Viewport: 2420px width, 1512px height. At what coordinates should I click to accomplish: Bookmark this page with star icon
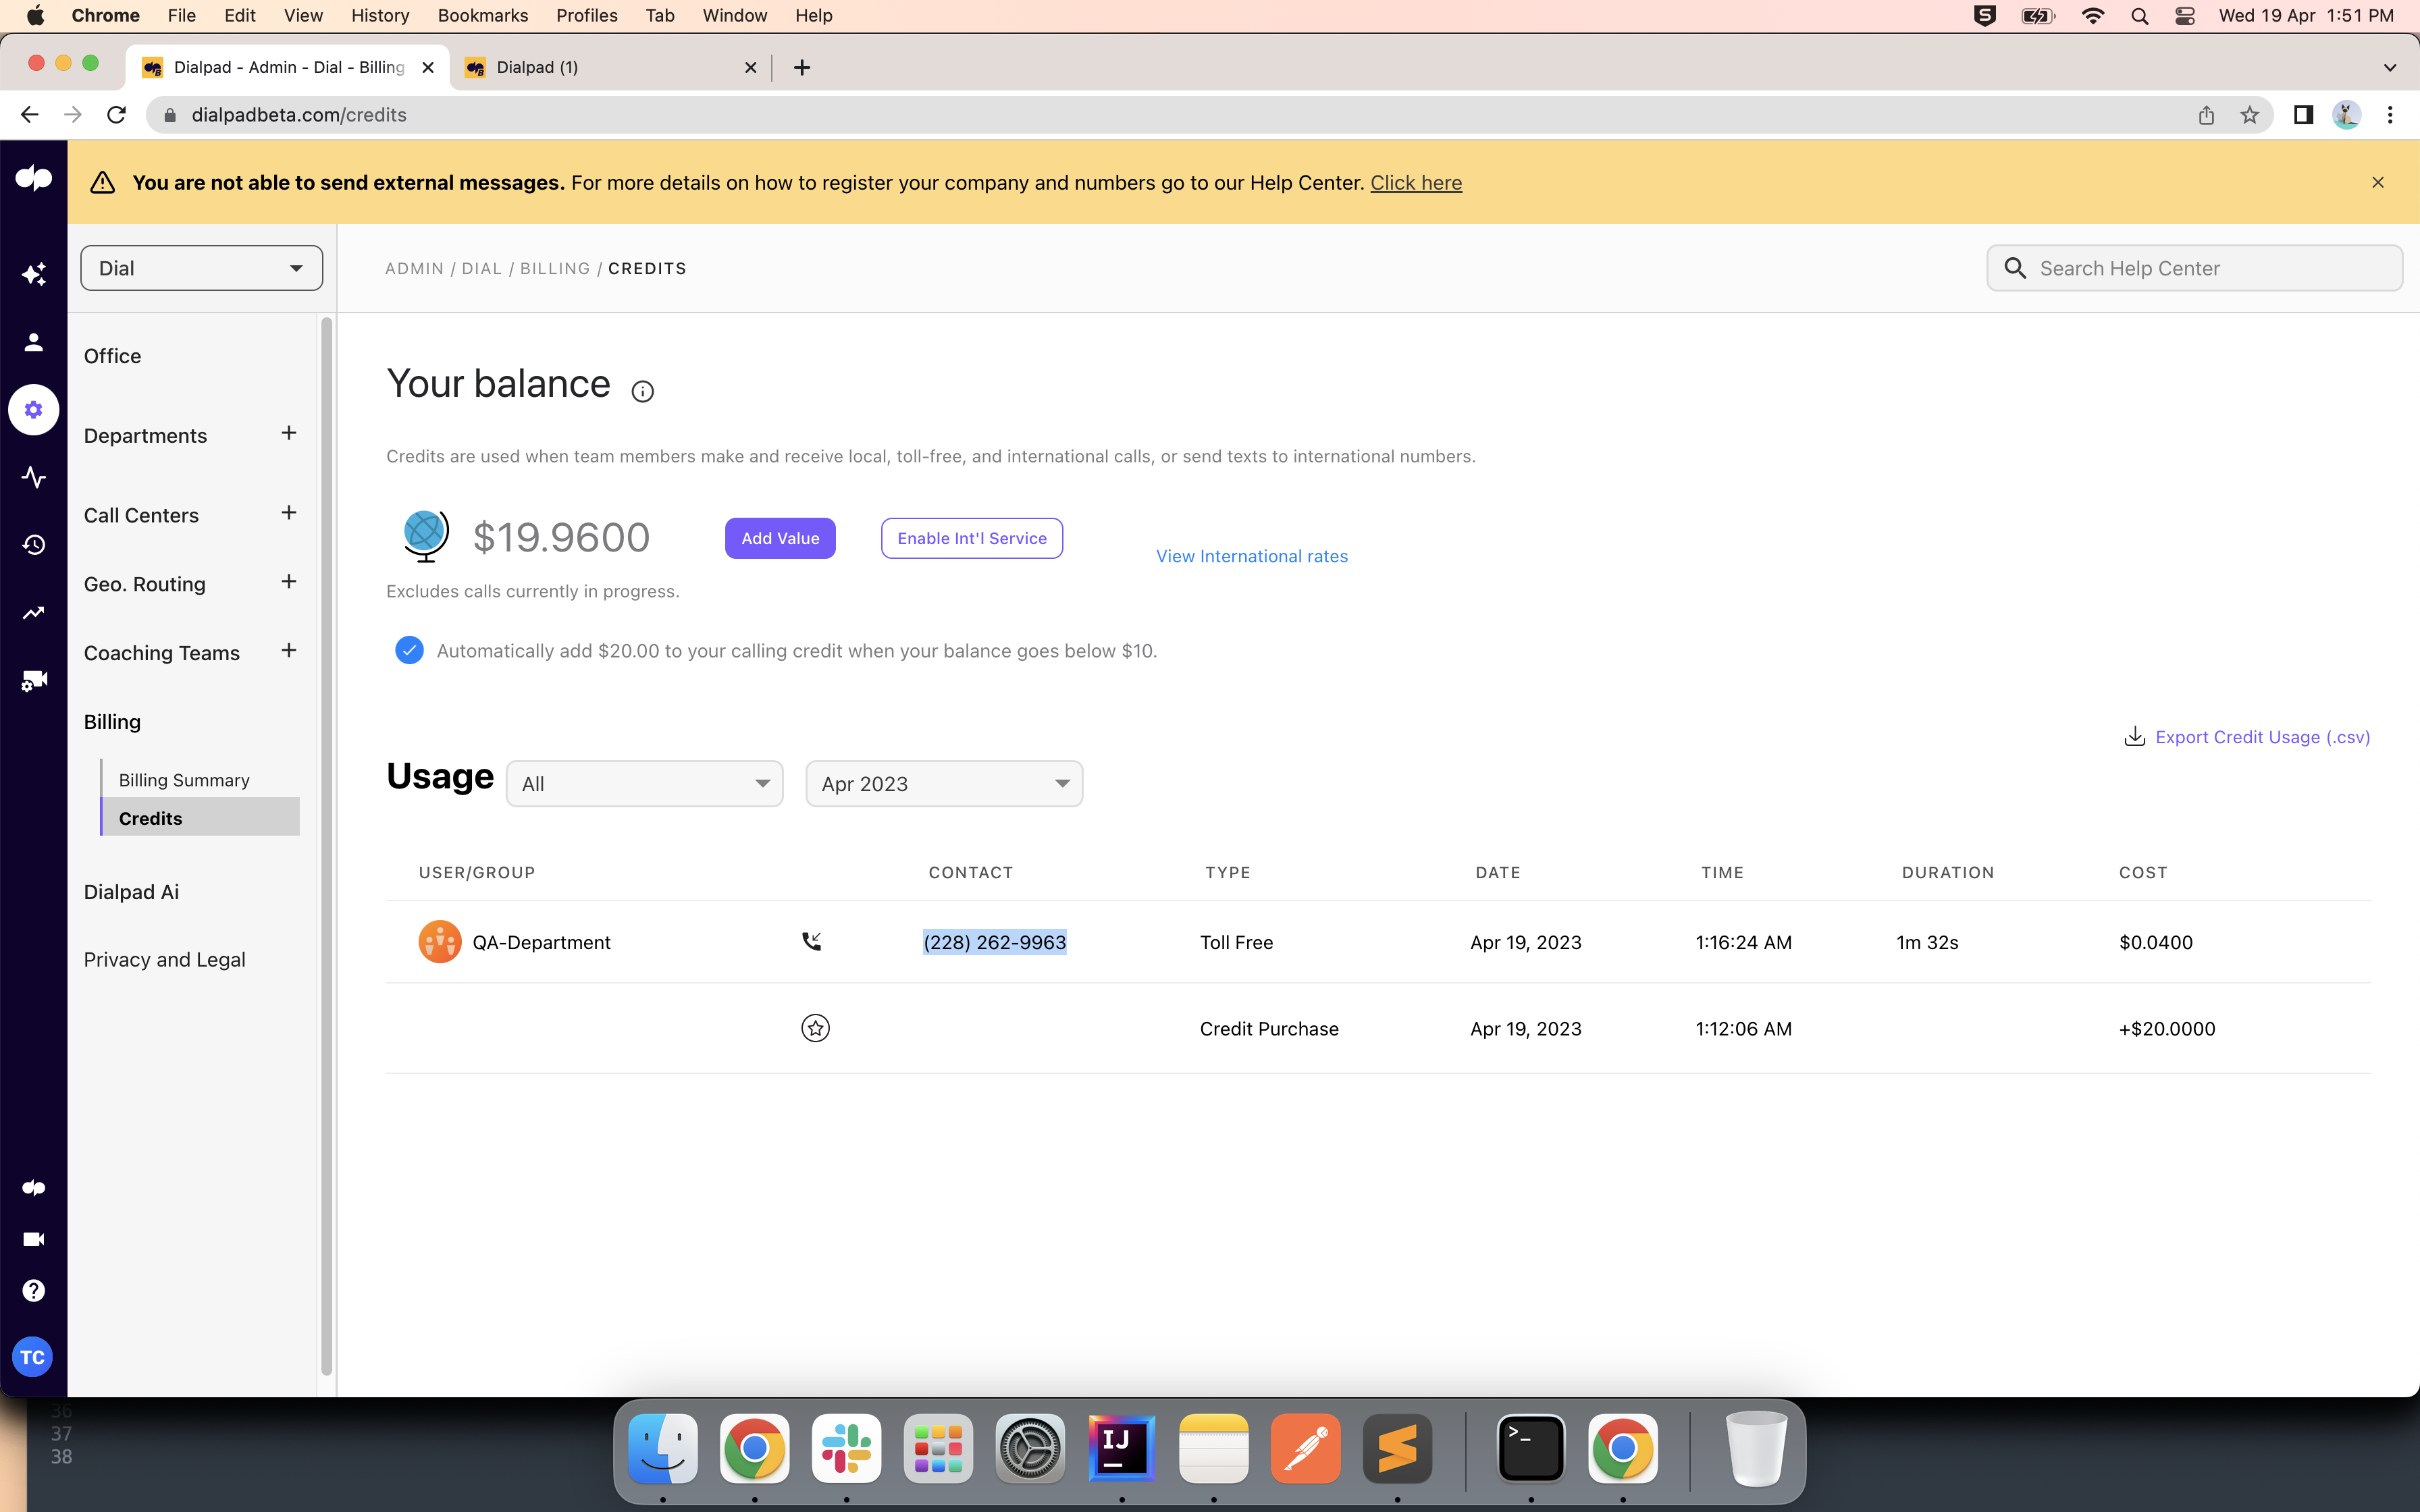tap(2249, 115)
